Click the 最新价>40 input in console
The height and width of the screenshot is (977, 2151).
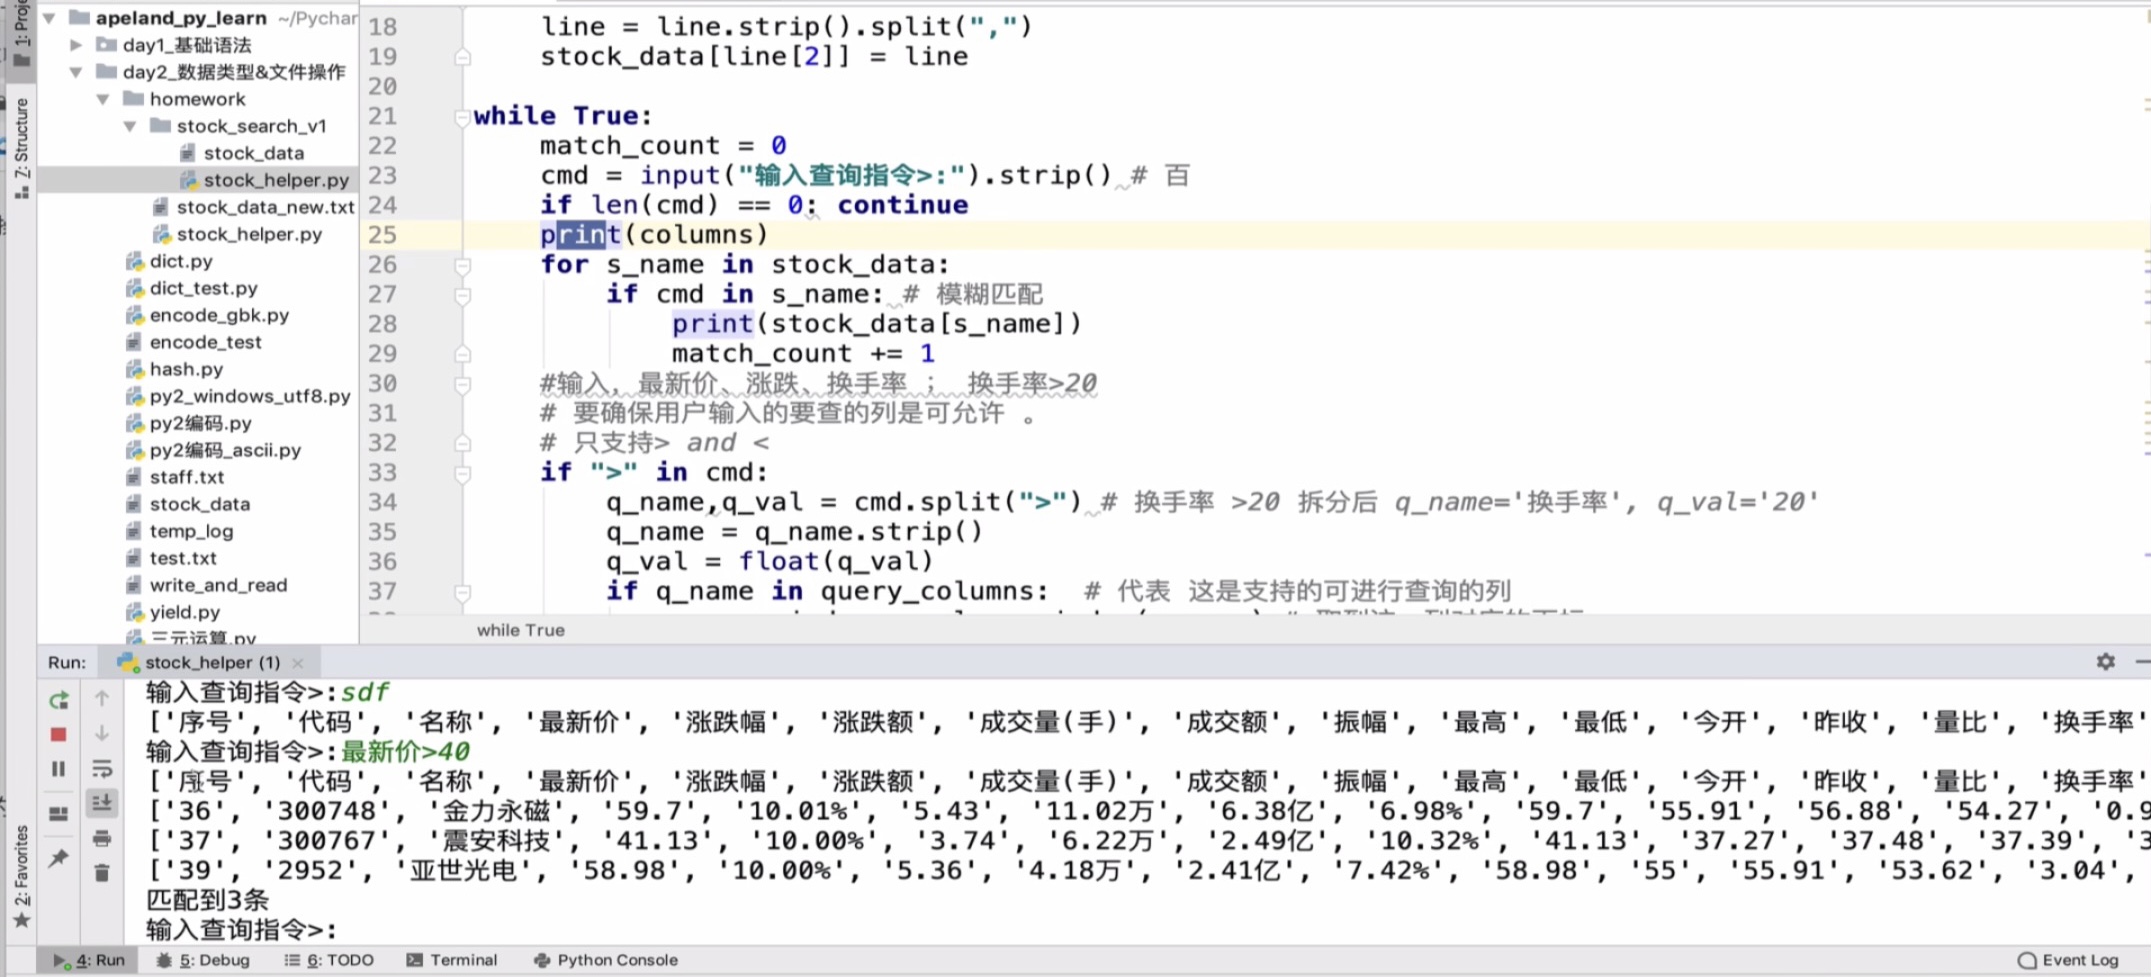tap(405, 751)
